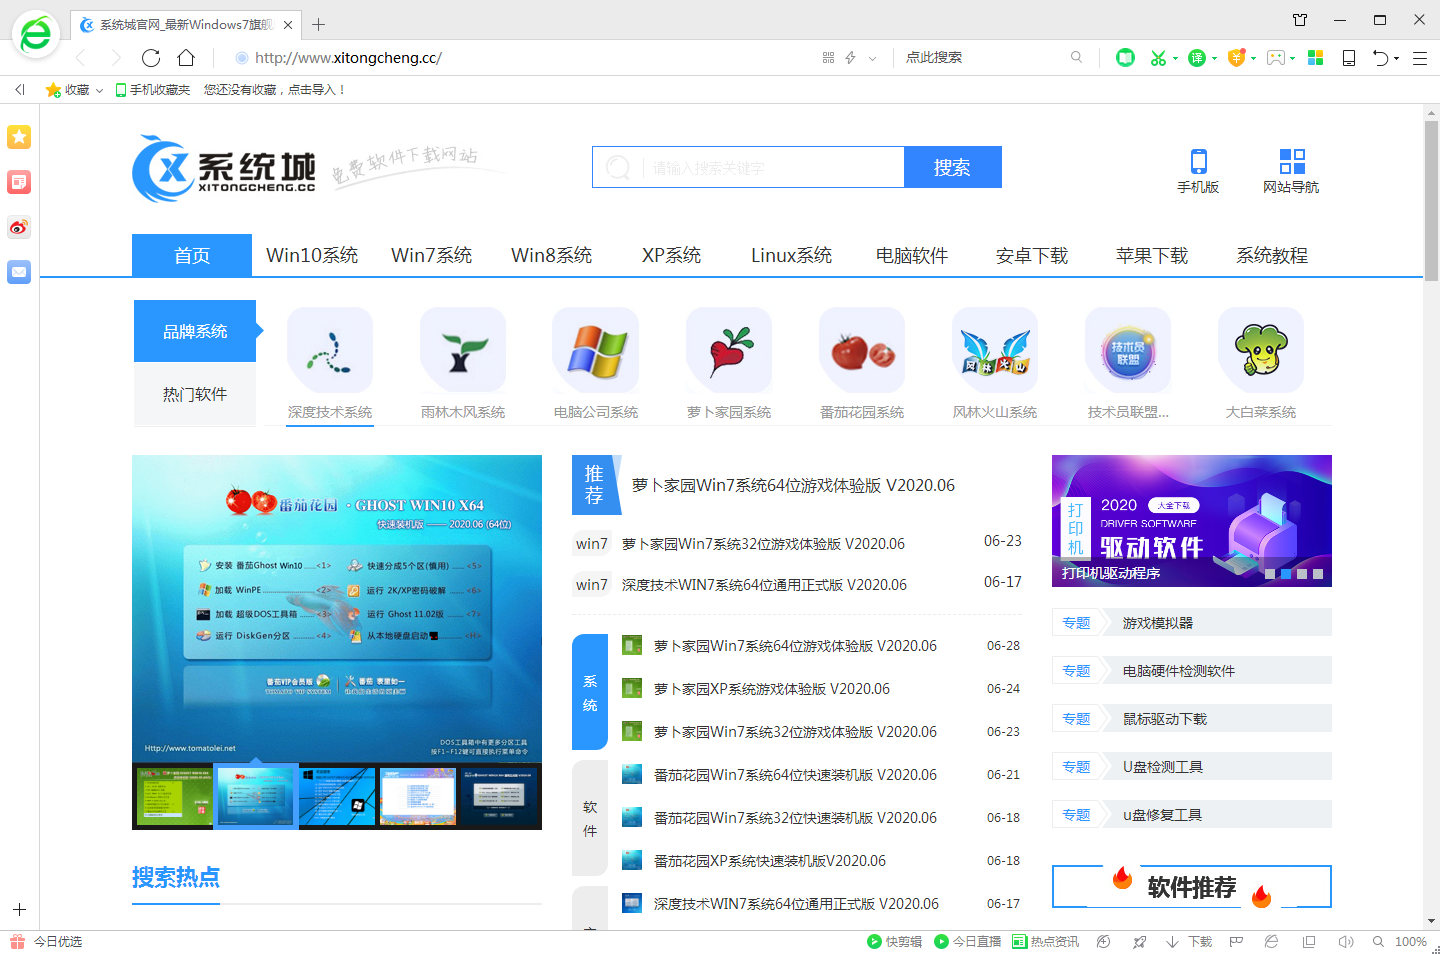
Task: Open the Win7系统 menu item
Action: (x=432, y=255)
